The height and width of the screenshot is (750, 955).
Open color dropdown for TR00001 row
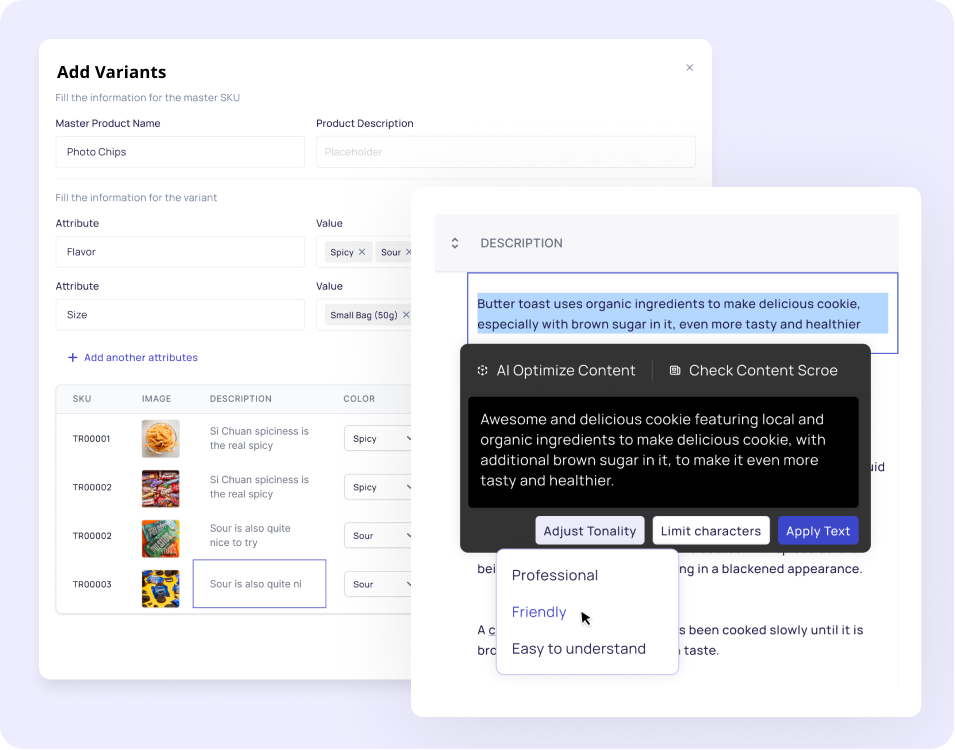pyautogui.click(x=378, y=438)
